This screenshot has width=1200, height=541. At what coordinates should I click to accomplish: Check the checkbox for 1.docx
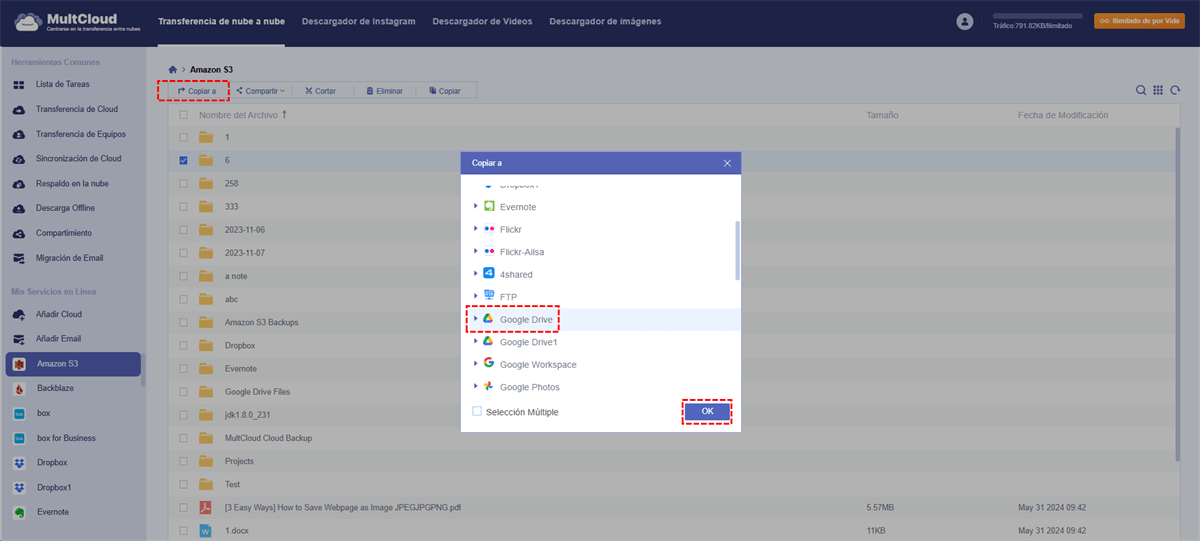[x=183, y=531]
